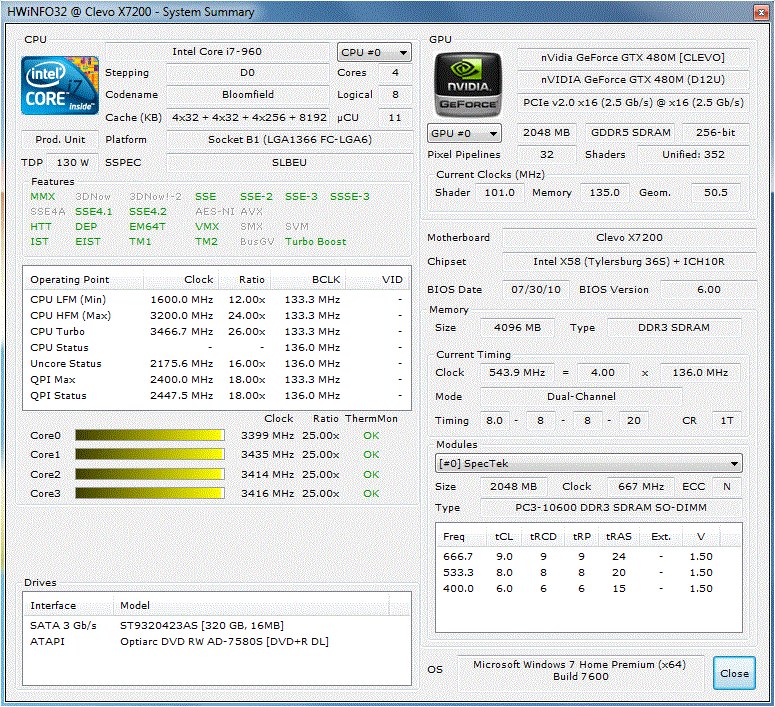Click the Turbo Boost feature label
Screen dimensions: 775x707
[x=315, y=241]
